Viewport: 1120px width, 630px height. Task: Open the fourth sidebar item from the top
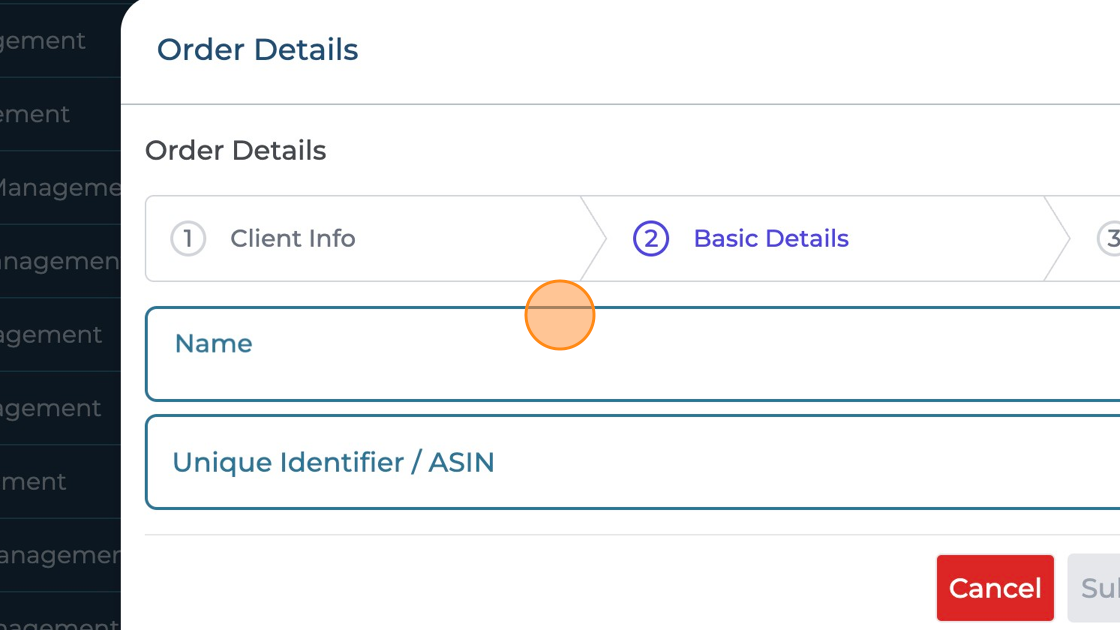point(58,262)
